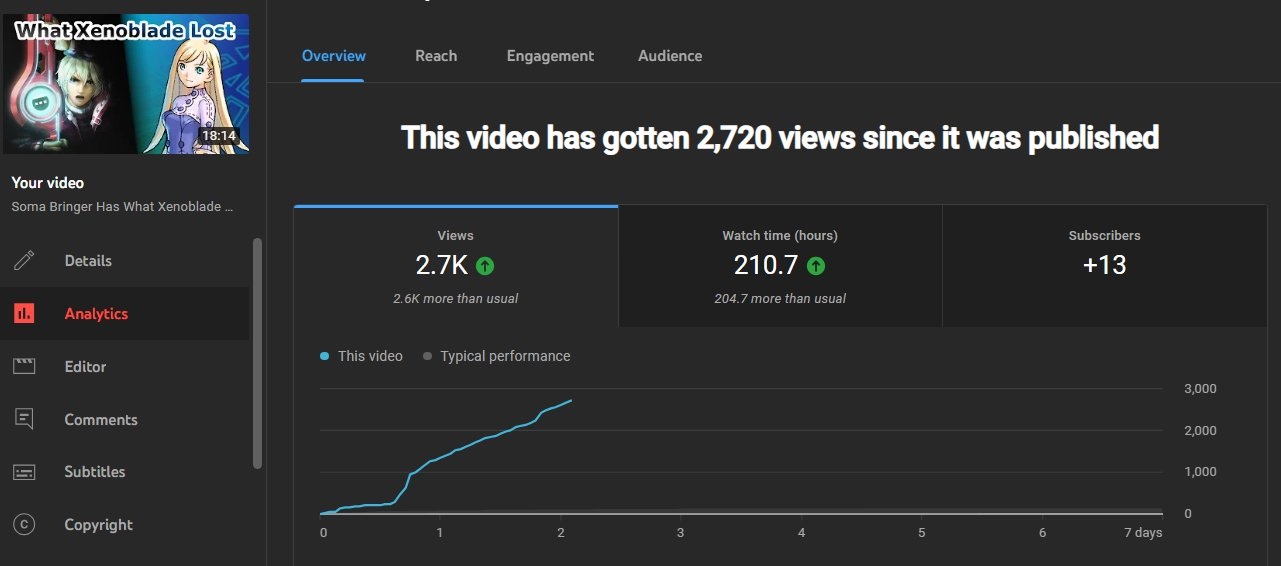The image size is (1281, 566).
Task: Click the Details pencil icon
Action: pyautogui.click(x=24, y=261)
